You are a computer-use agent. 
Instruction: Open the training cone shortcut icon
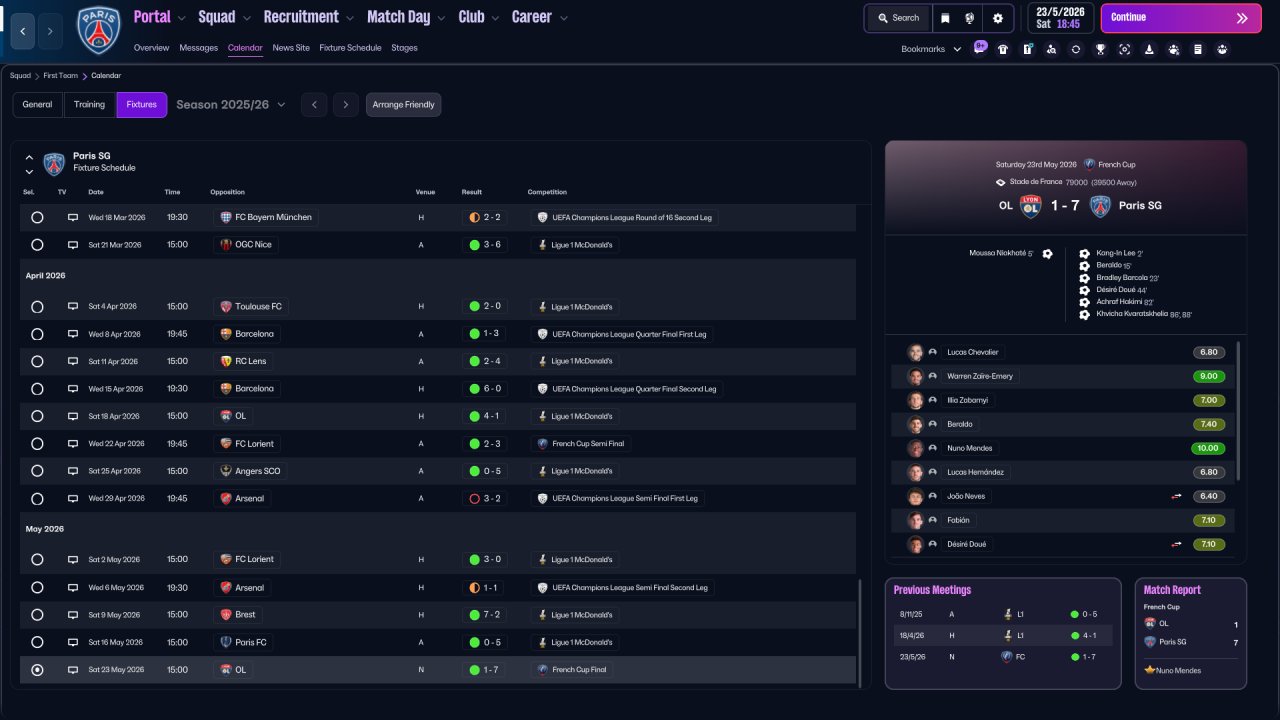coord(1149,49)
